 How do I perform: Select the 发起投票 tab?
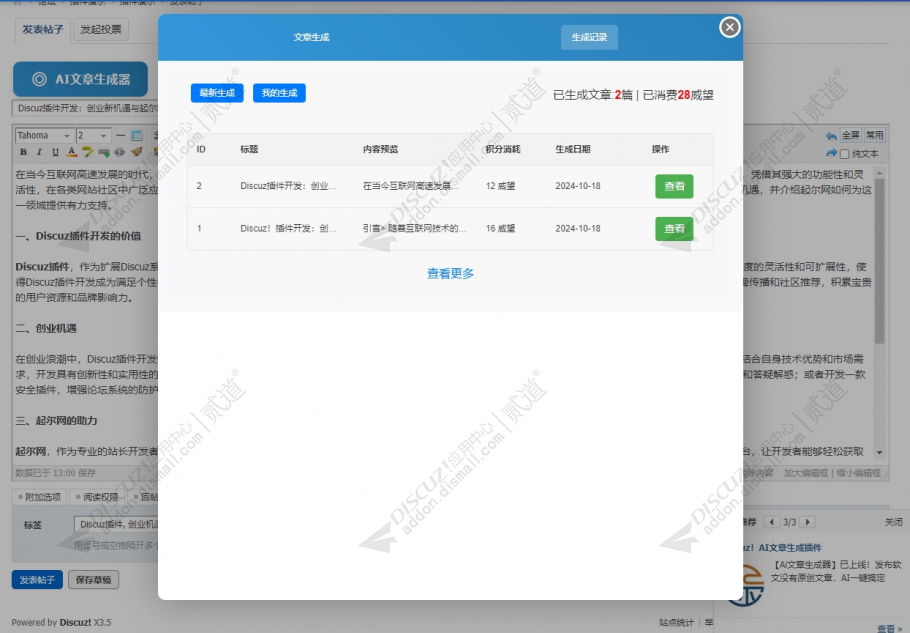[101, 30]
